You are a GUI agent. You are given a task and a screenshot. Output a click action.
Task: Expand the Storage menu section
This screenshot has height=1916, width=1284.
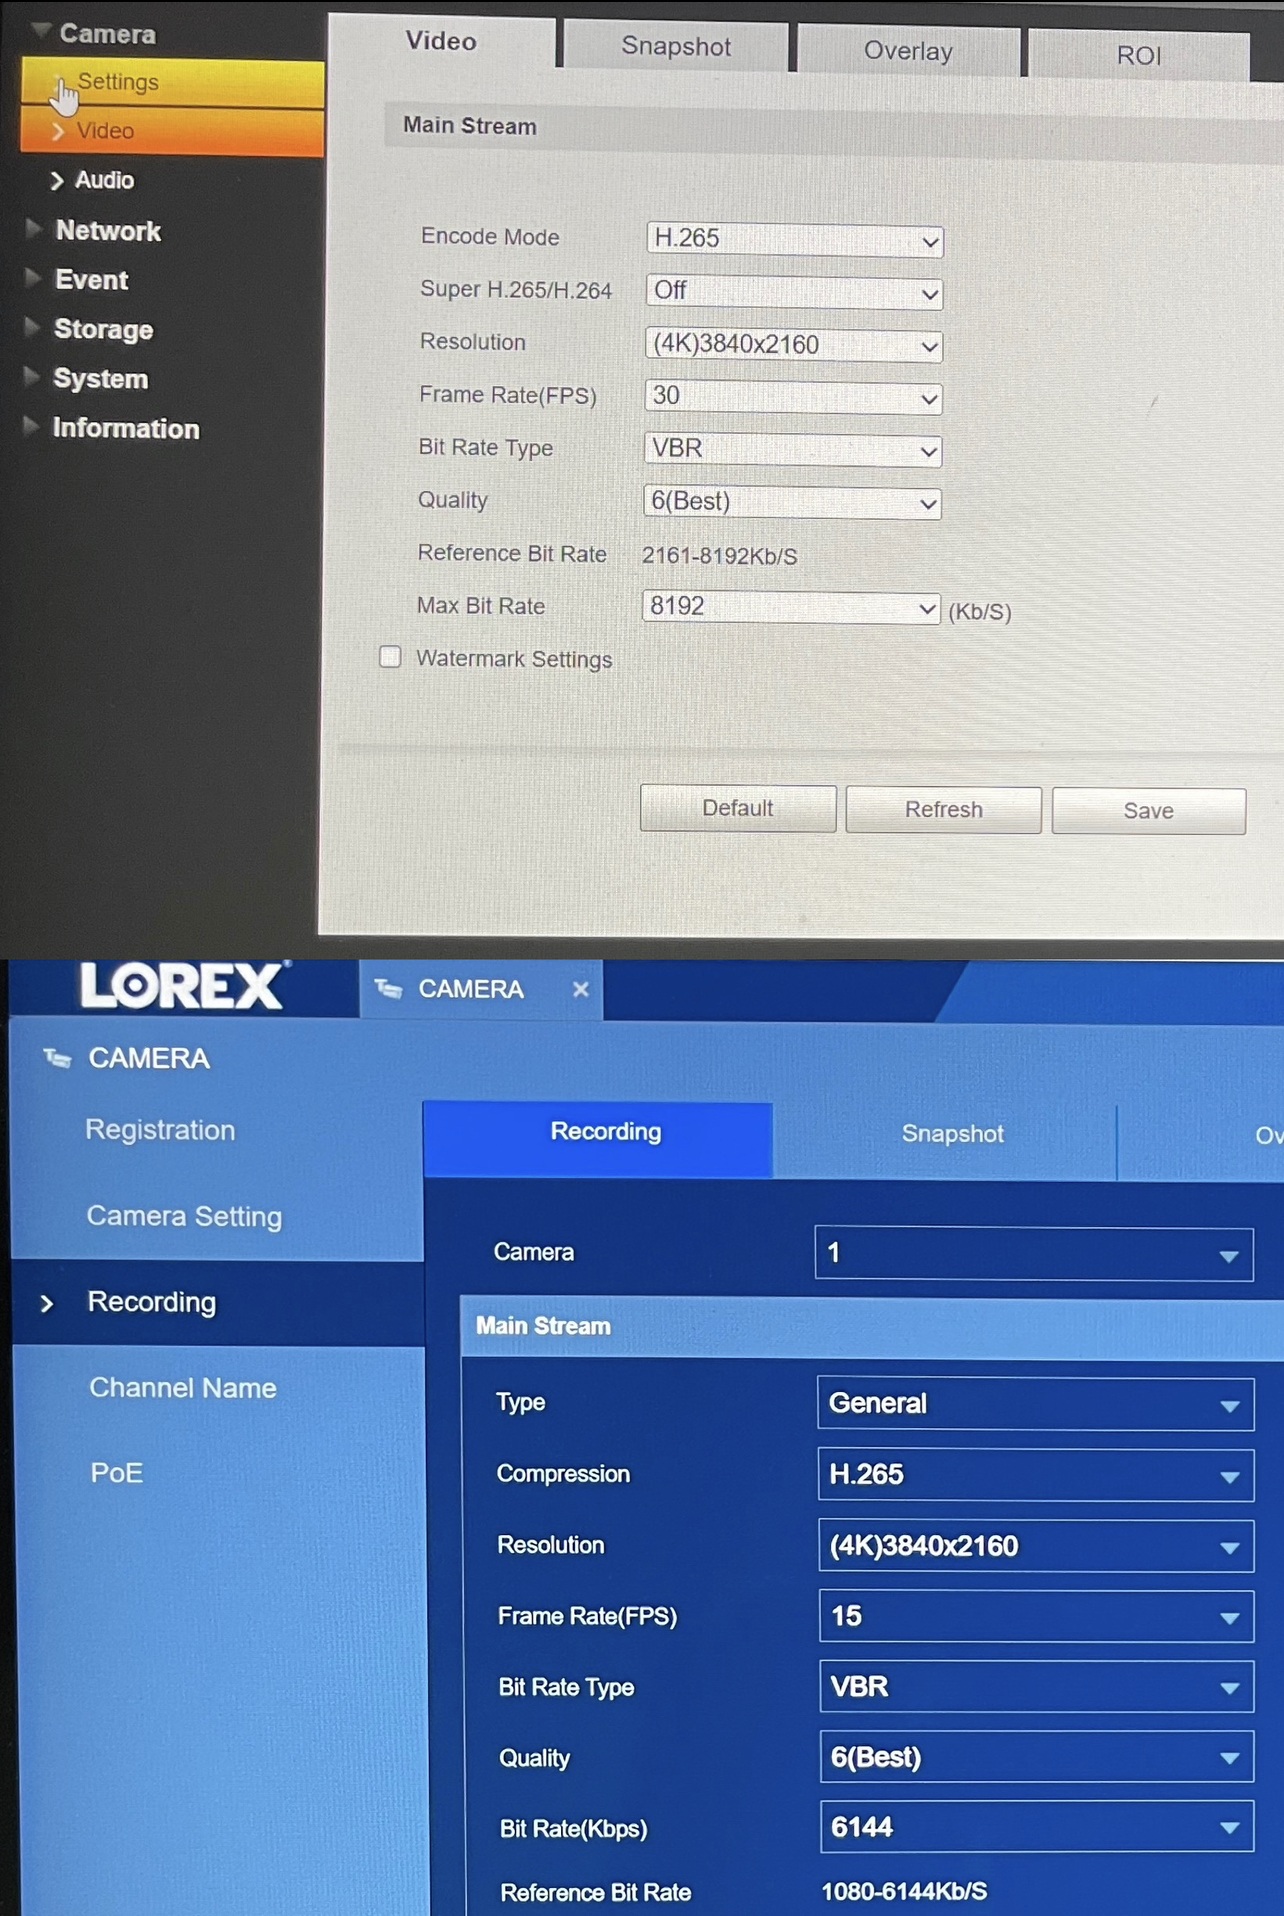pos(103,329)
